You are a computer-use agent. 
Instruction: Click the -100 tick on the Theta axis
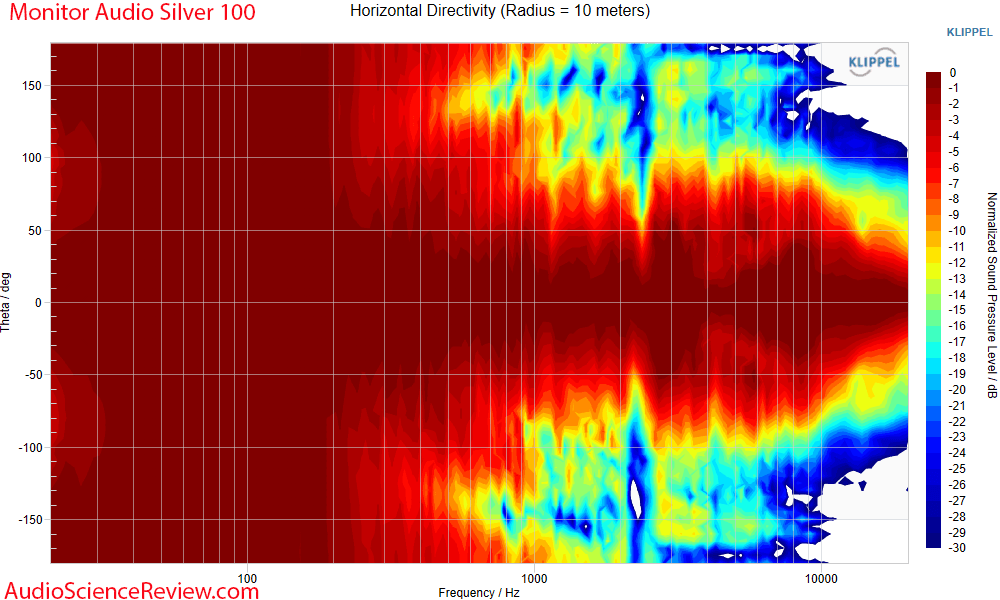coord(30,448)
